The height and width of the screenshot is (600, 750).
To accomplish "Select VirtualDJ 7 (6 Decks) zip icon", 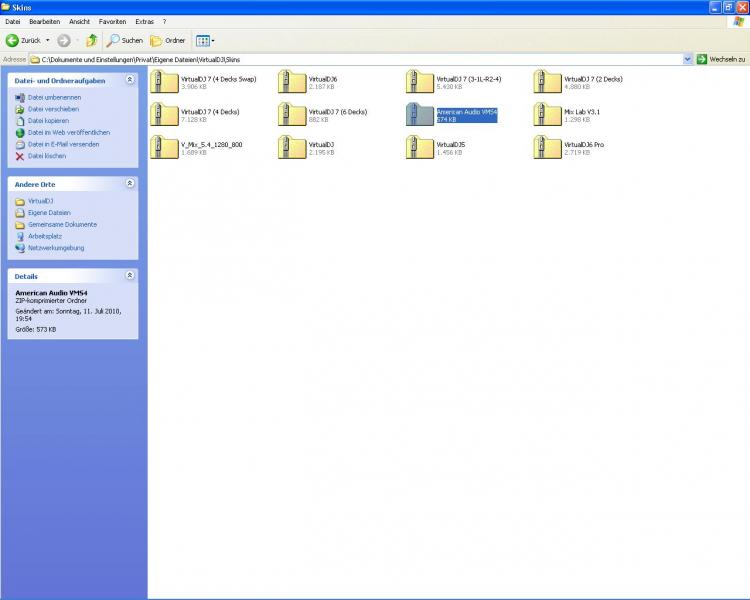I will pos(292,114).
